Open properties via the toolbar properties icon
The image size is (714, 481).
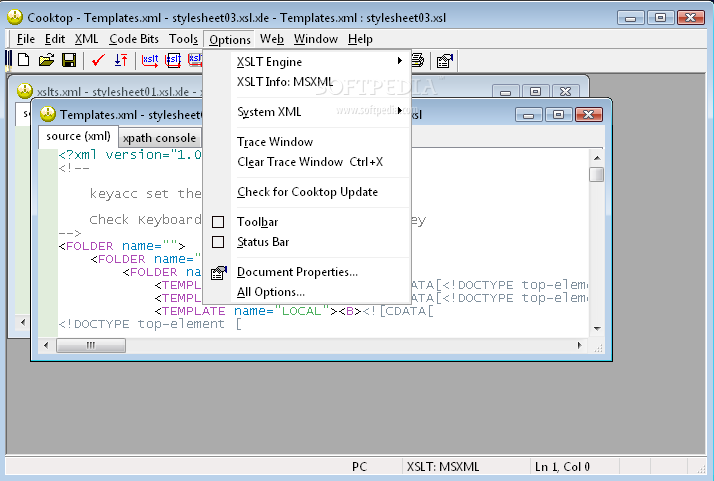click(x=444, y=61)
